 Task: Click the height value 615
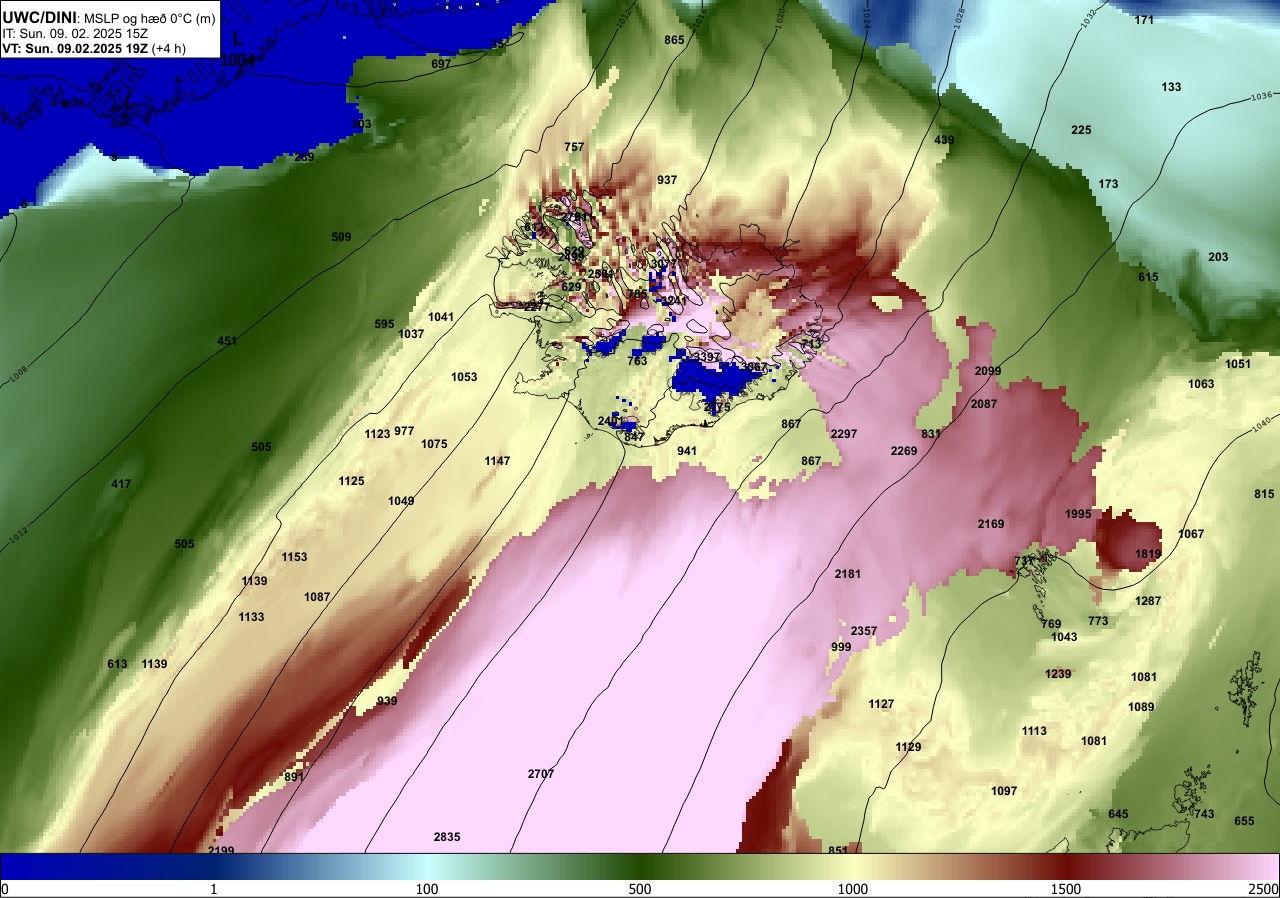[1148, 277]
